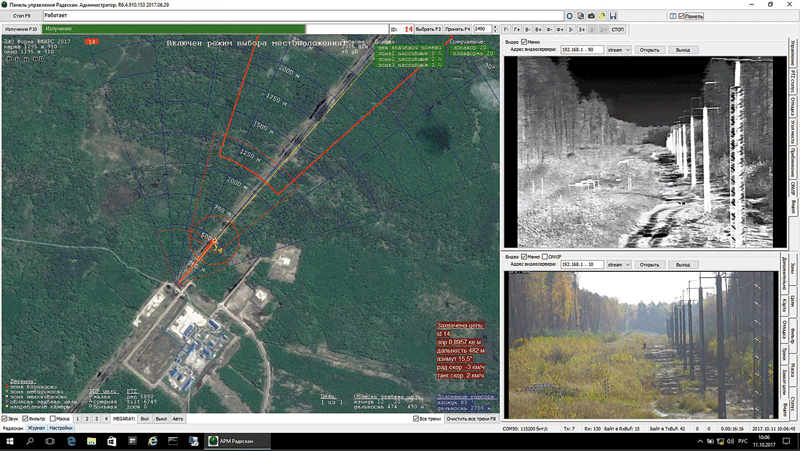This screenshot has width=800, height=451.
Task: Select preset button 4
Action: 106,419
